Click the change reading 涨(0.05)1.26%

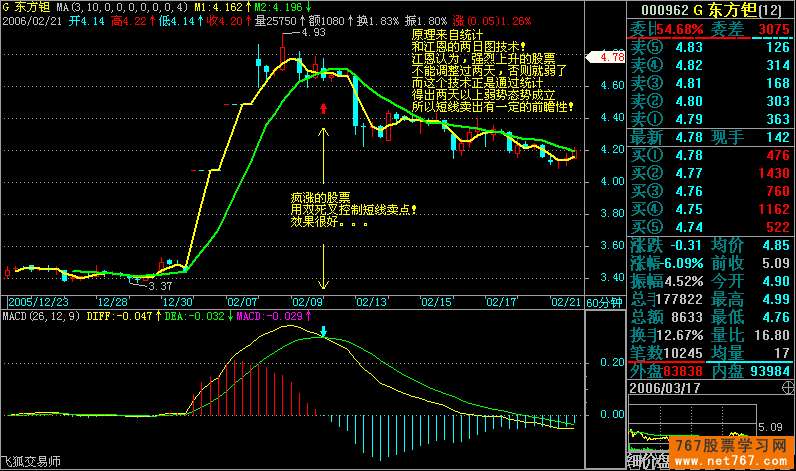pos(492,21)
